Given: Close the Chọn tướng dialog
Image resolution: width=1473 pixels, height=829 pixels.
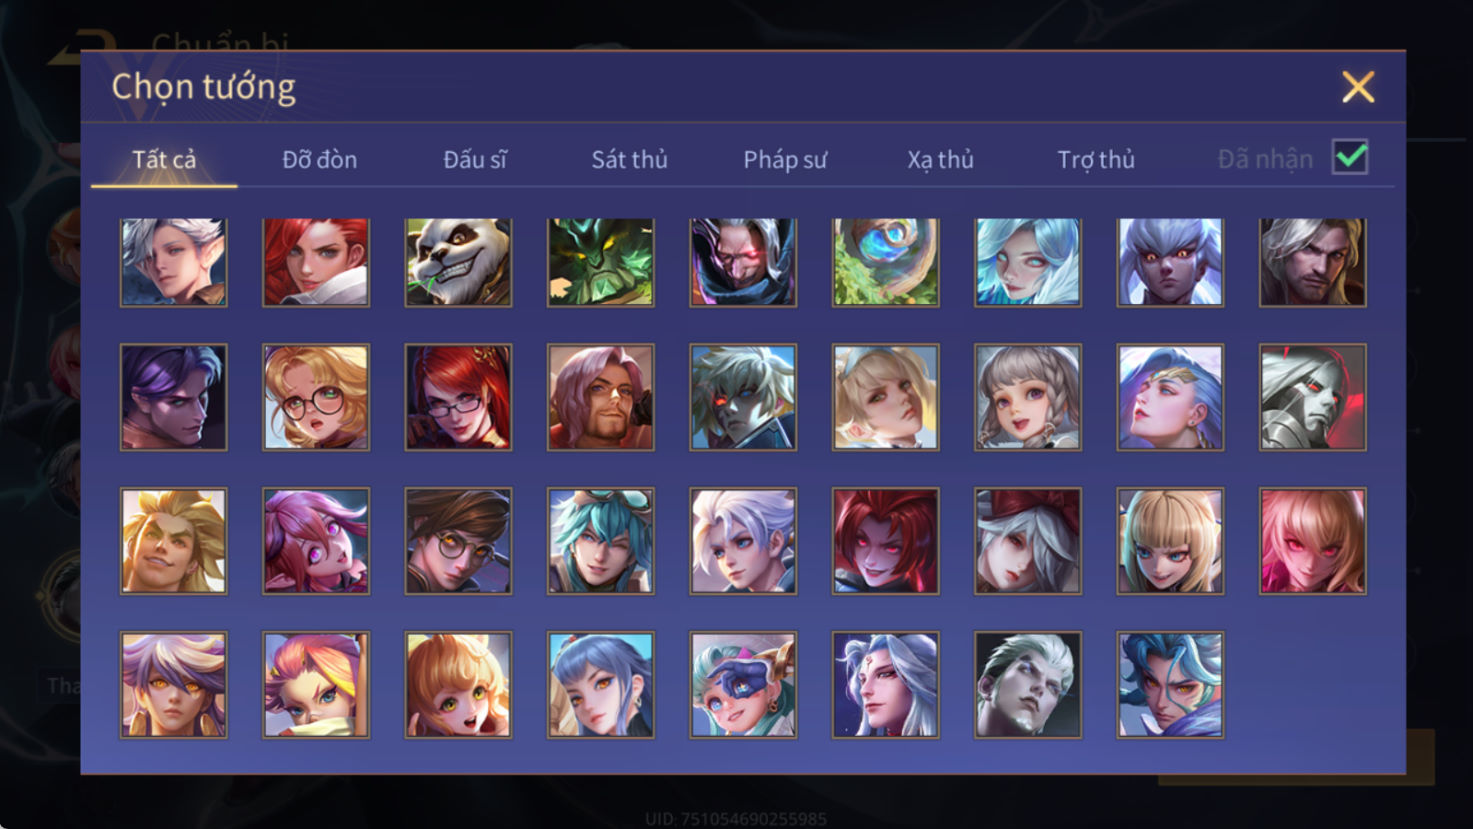Looking at the screenshot, I should coord(1358,87).
